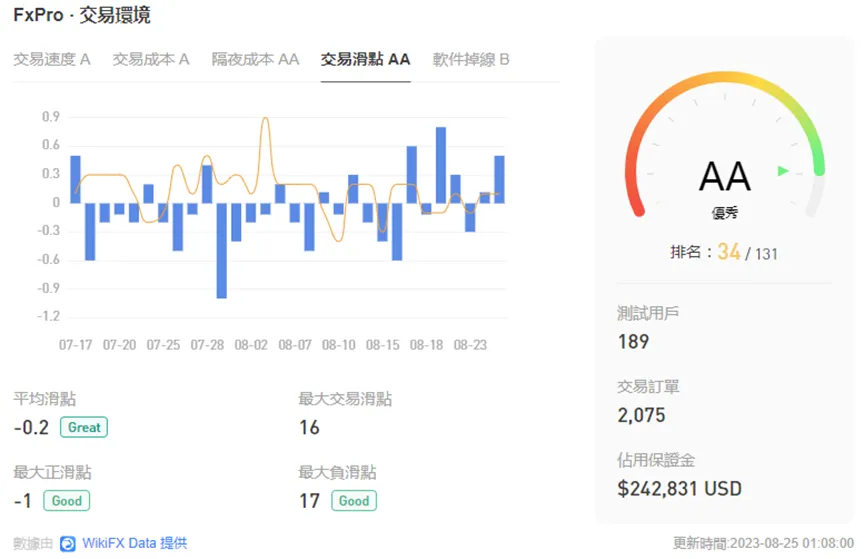This screenshot has width=864, height=559.
Task: Click the 更新時間 timestamp text
Action: point(763,543)
